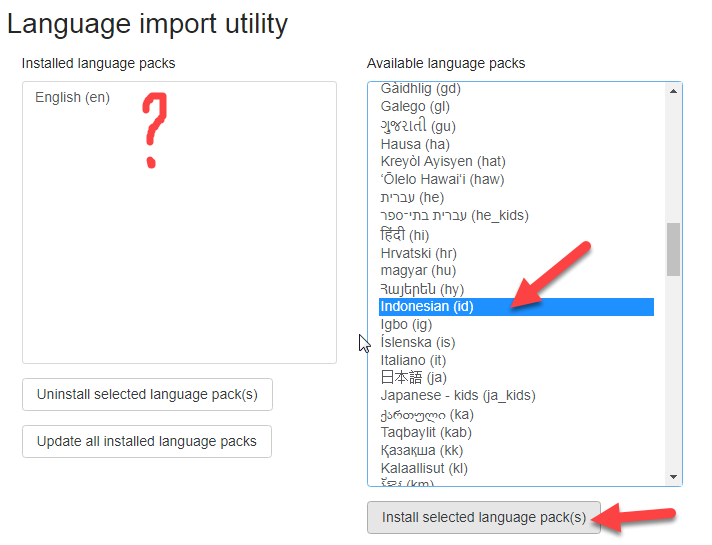This screenshot has height=545, width=712.
Task: Pick magyar (hu) in the list
Action: click(418, 271)
